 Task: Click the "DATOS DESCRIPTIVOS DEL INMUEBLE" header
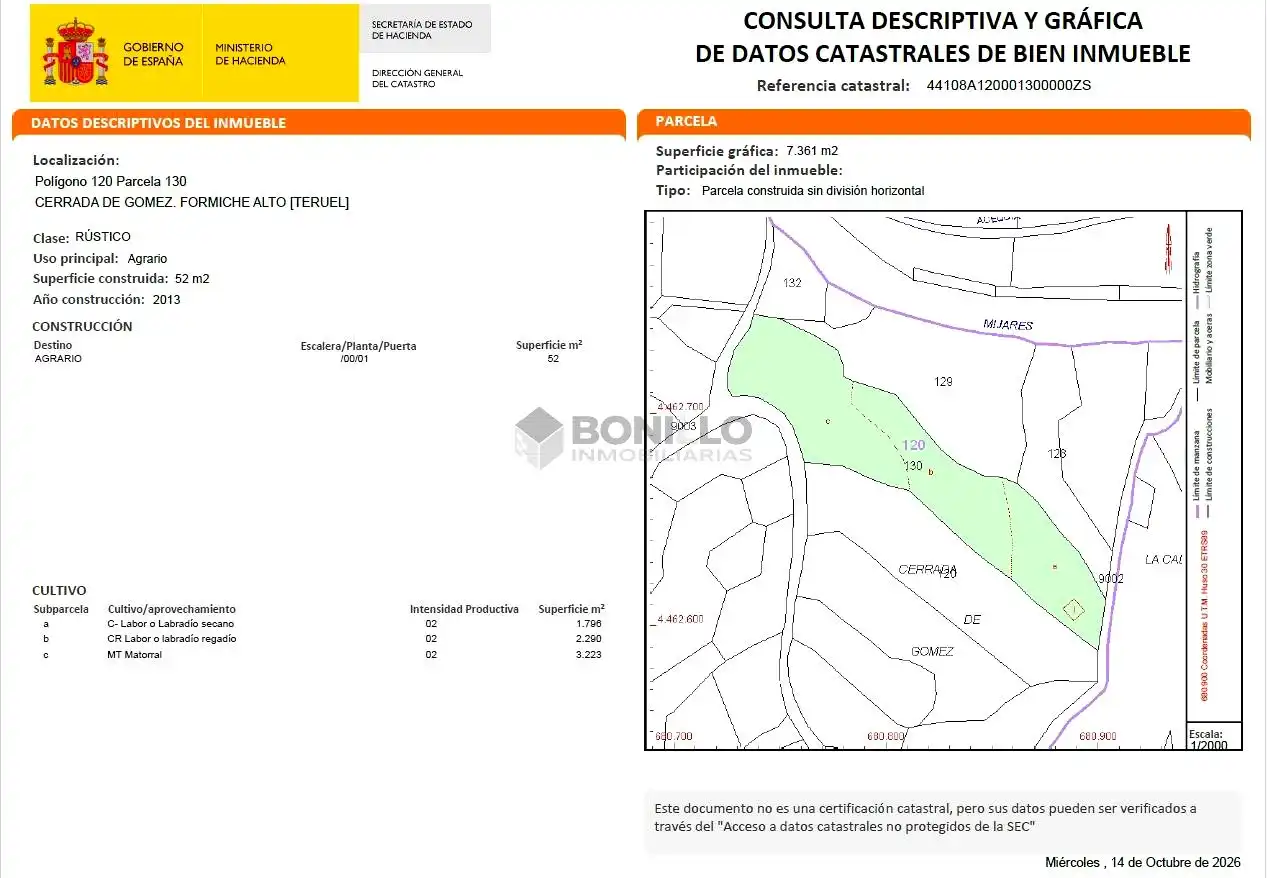pyautogui.click(x=158, y=123)
